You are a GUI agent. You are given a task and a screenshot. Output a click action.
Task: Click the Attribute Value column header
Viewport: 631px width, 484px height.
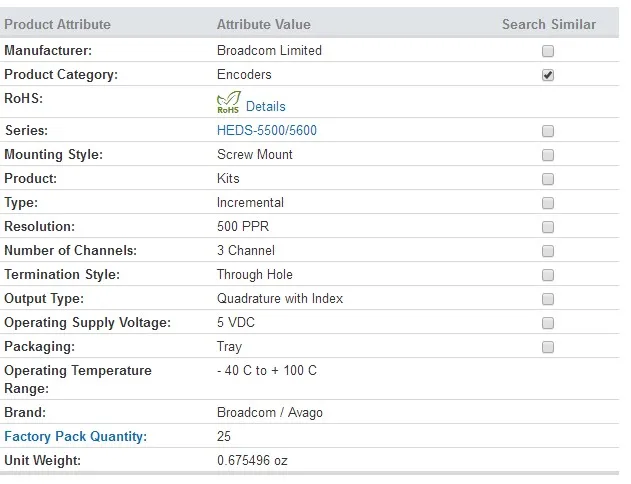pos(264,25)
